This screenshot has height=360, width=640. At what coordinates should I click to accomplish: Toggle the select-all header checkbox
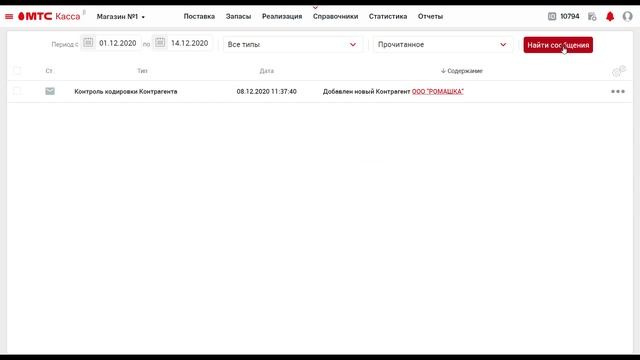(17, 71)
